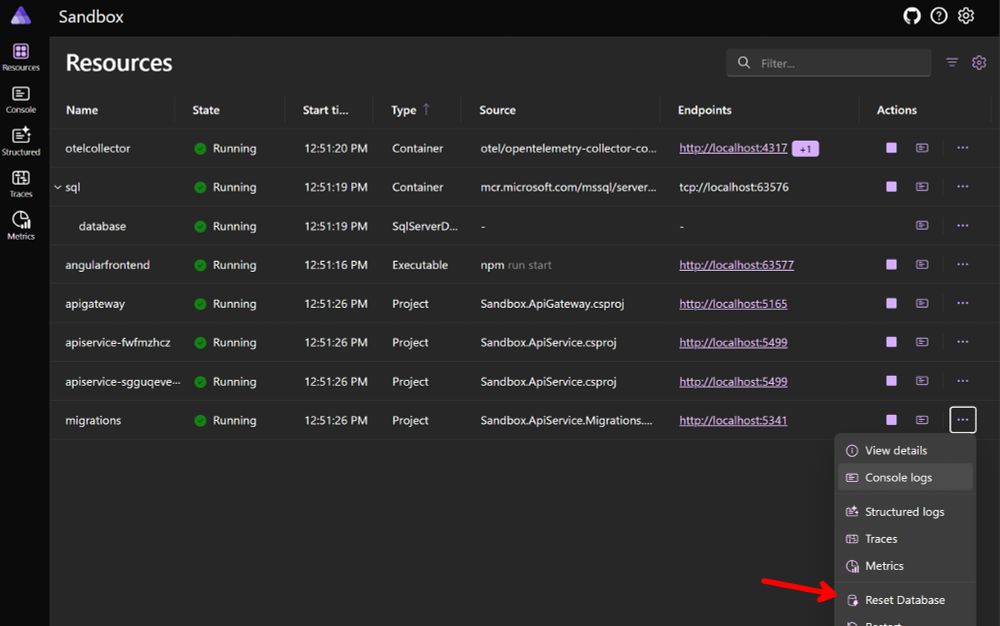This screenshot has width=1000, height=626.
Task: Focus the Filter search field
Action: tap(828, 62)
